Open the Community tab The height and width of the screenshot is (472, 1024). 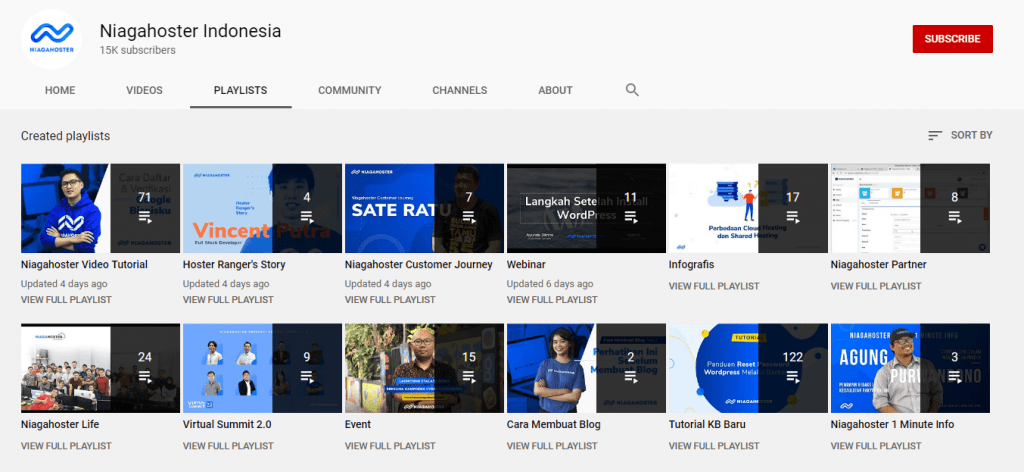[x=349, y=90]
